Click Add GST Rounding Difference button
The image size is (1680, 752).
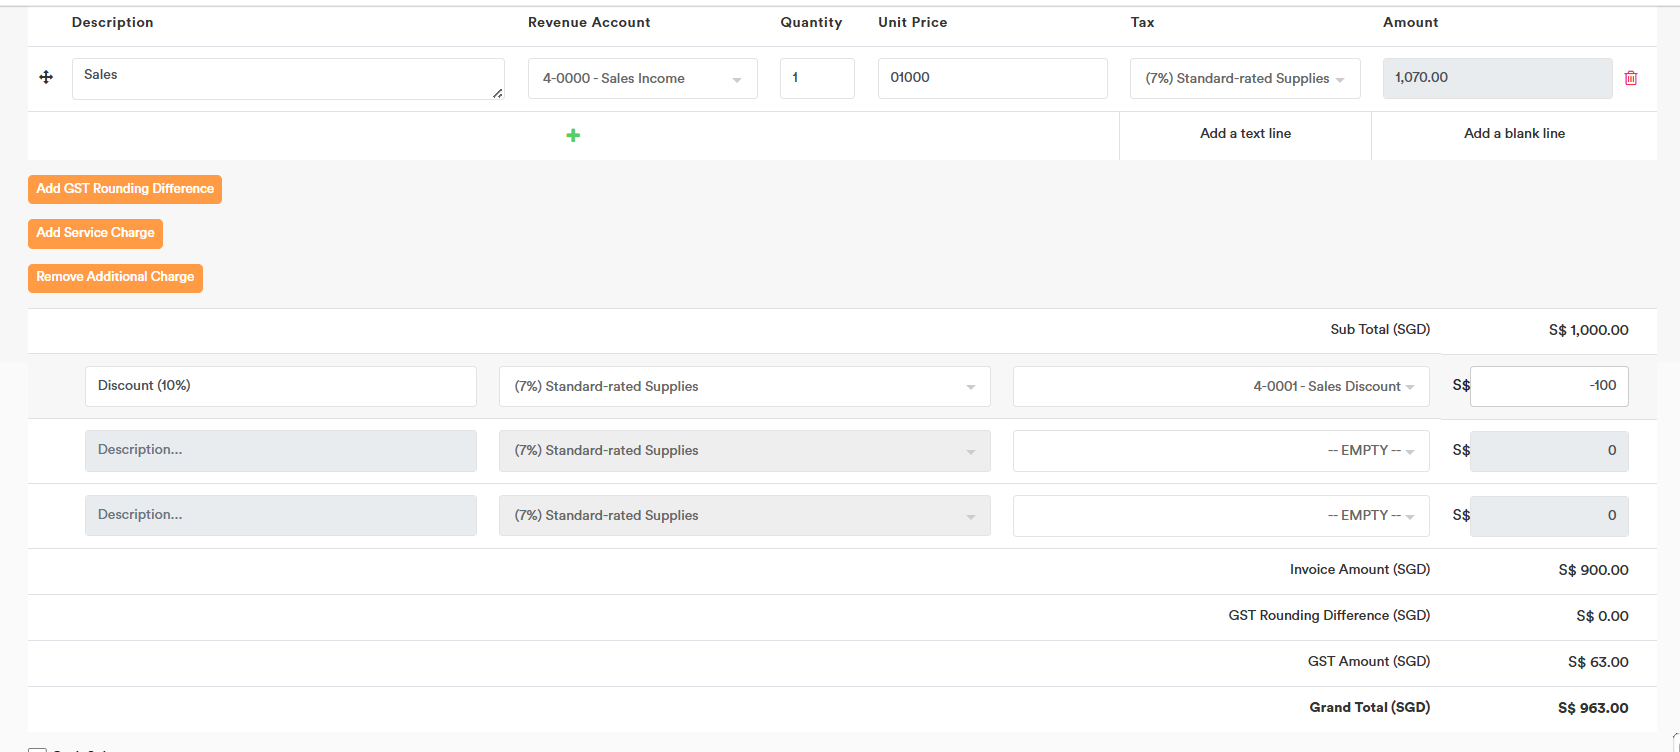point(125,189)
